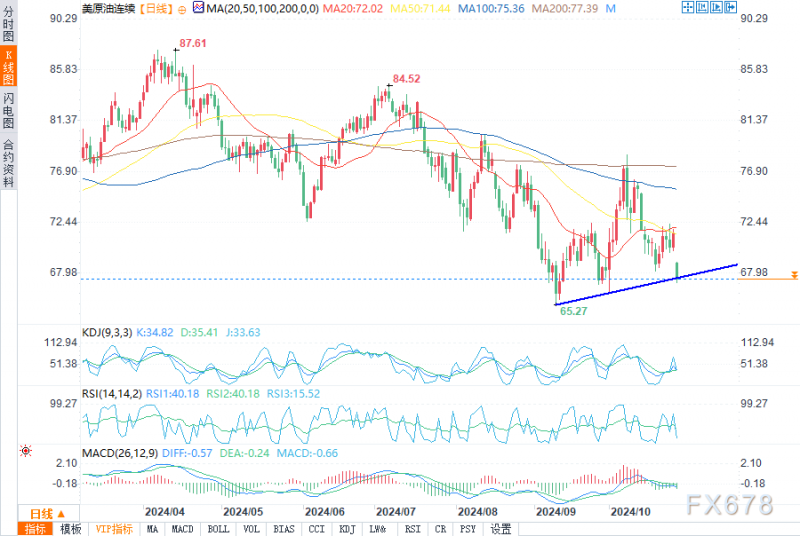Click the second chart toolbar icon at top right
This screenshot has height=536, width=800.
(702, 7)
